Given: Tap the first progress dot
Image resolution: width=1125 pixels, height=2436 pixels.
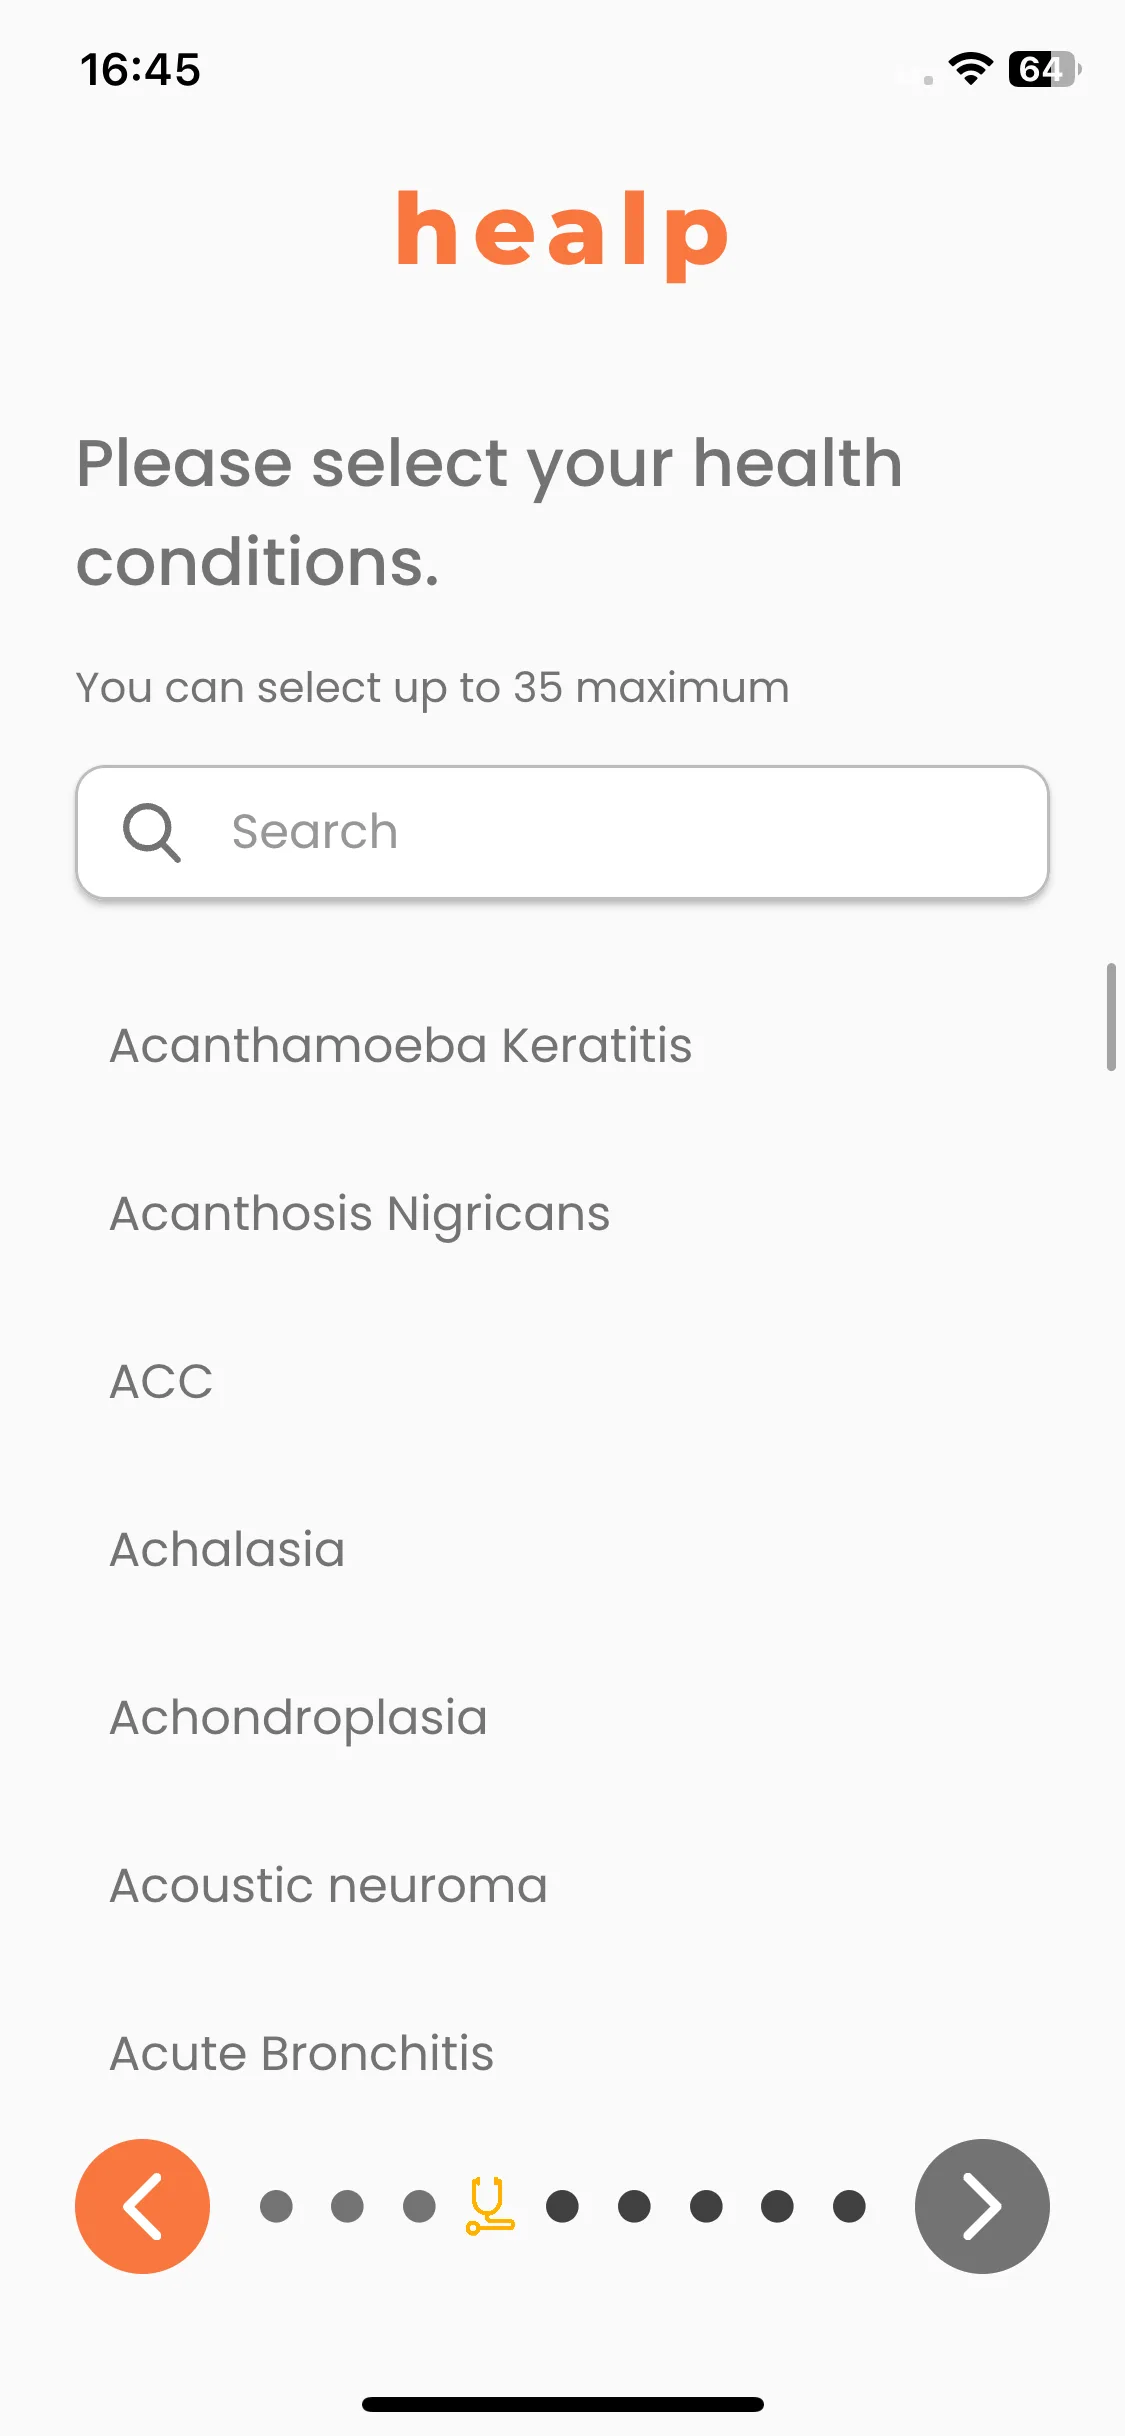Looking at the screenshot, I should [276, 2206].
